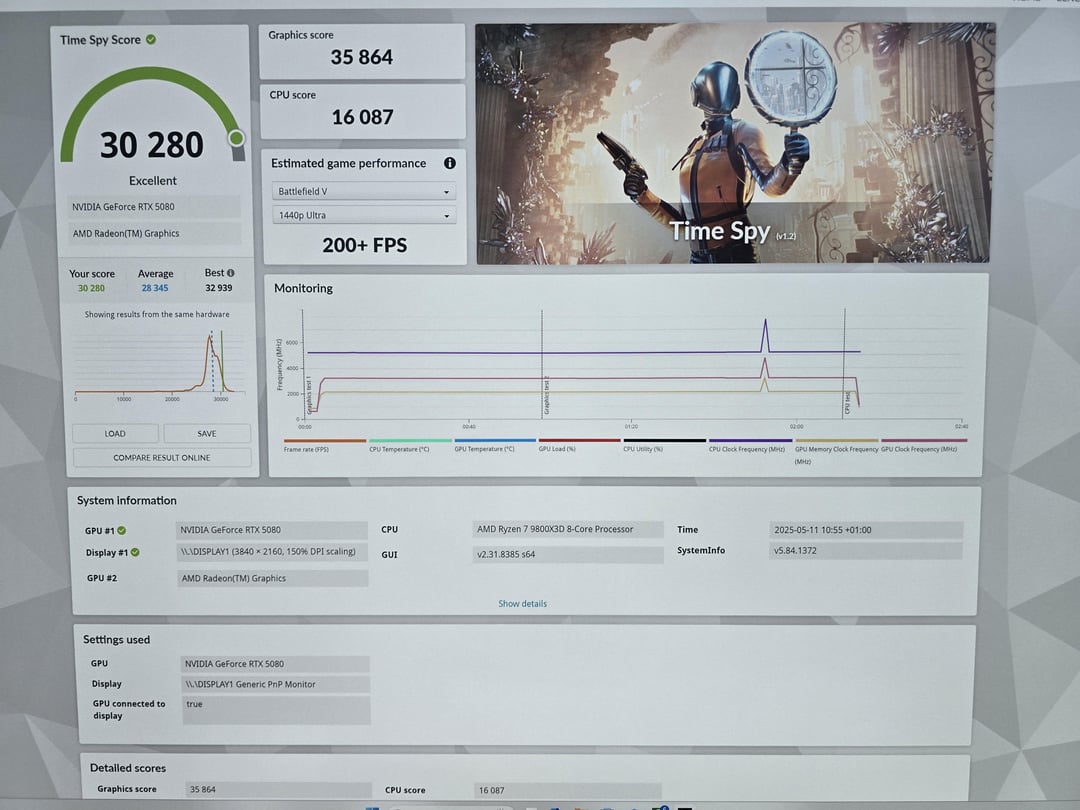
Task: Click the Graphics score value 35 864
Action: (x=362, y=57)
